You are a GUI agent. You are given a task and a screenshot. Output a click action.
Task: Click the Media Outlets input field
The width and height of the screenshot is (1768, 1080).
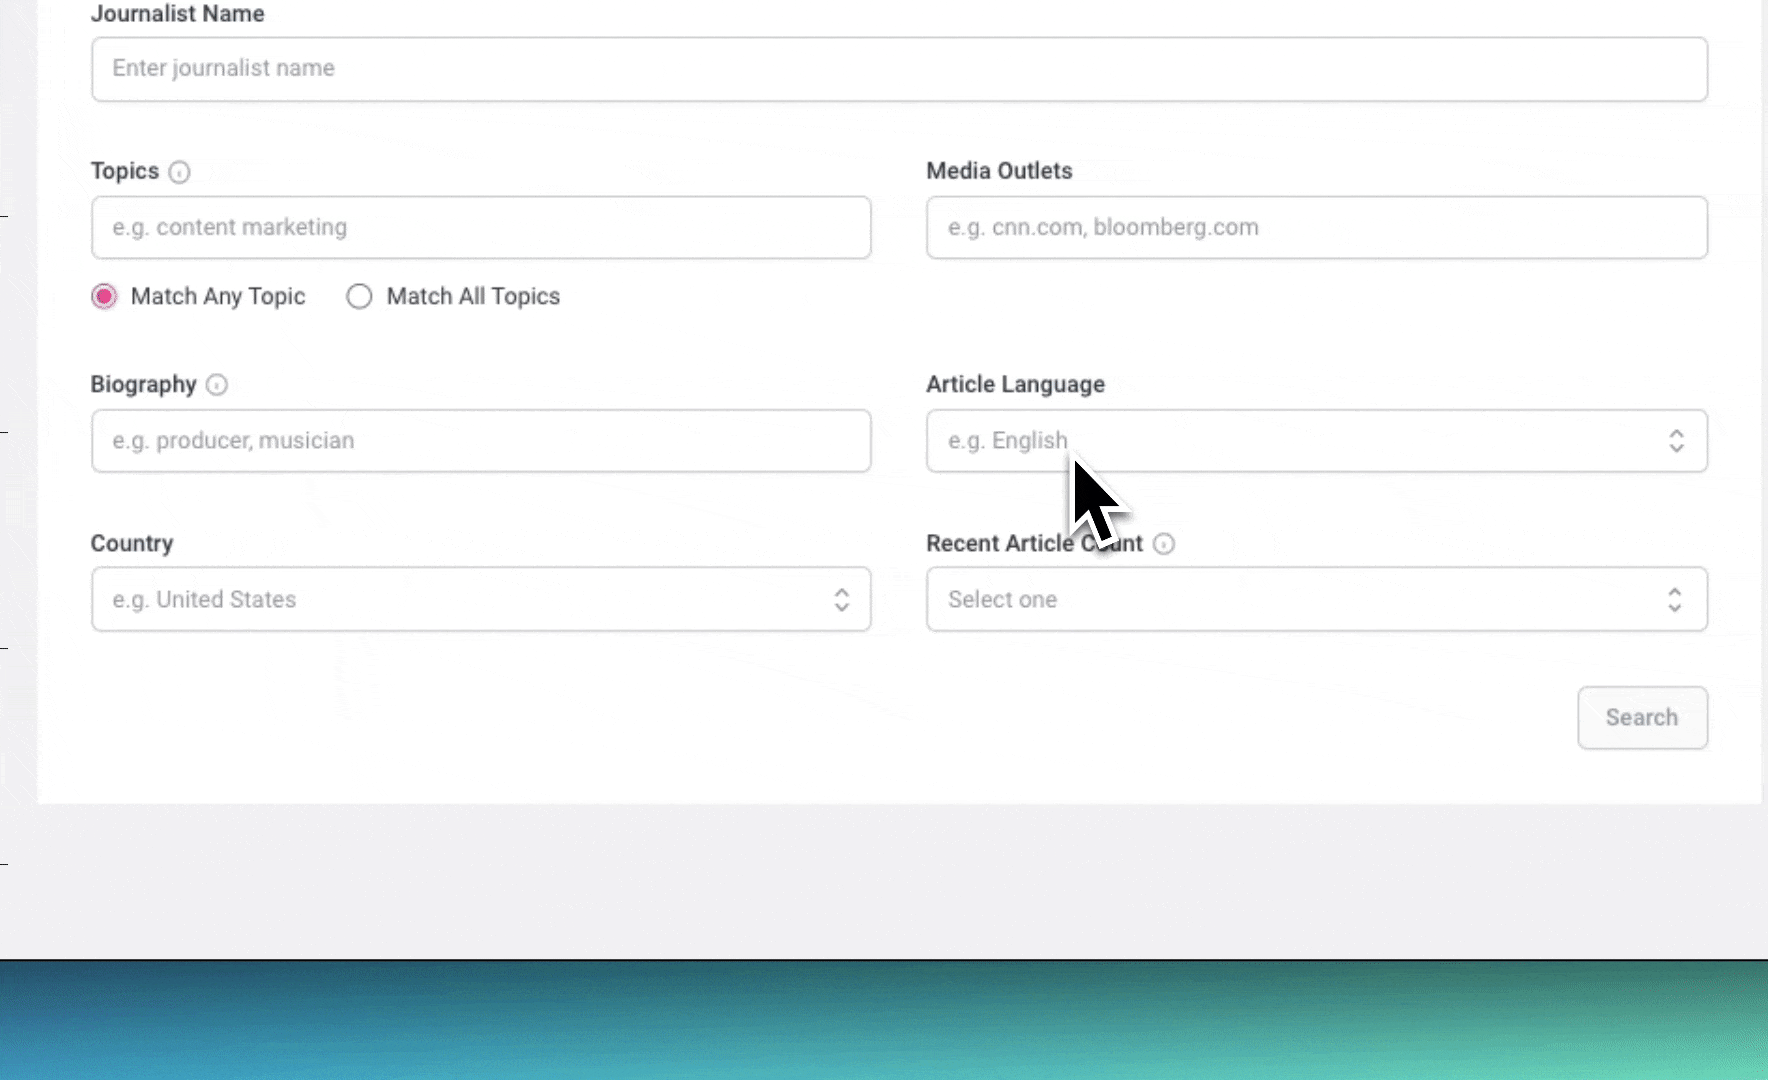click(x=1316, y=228)
